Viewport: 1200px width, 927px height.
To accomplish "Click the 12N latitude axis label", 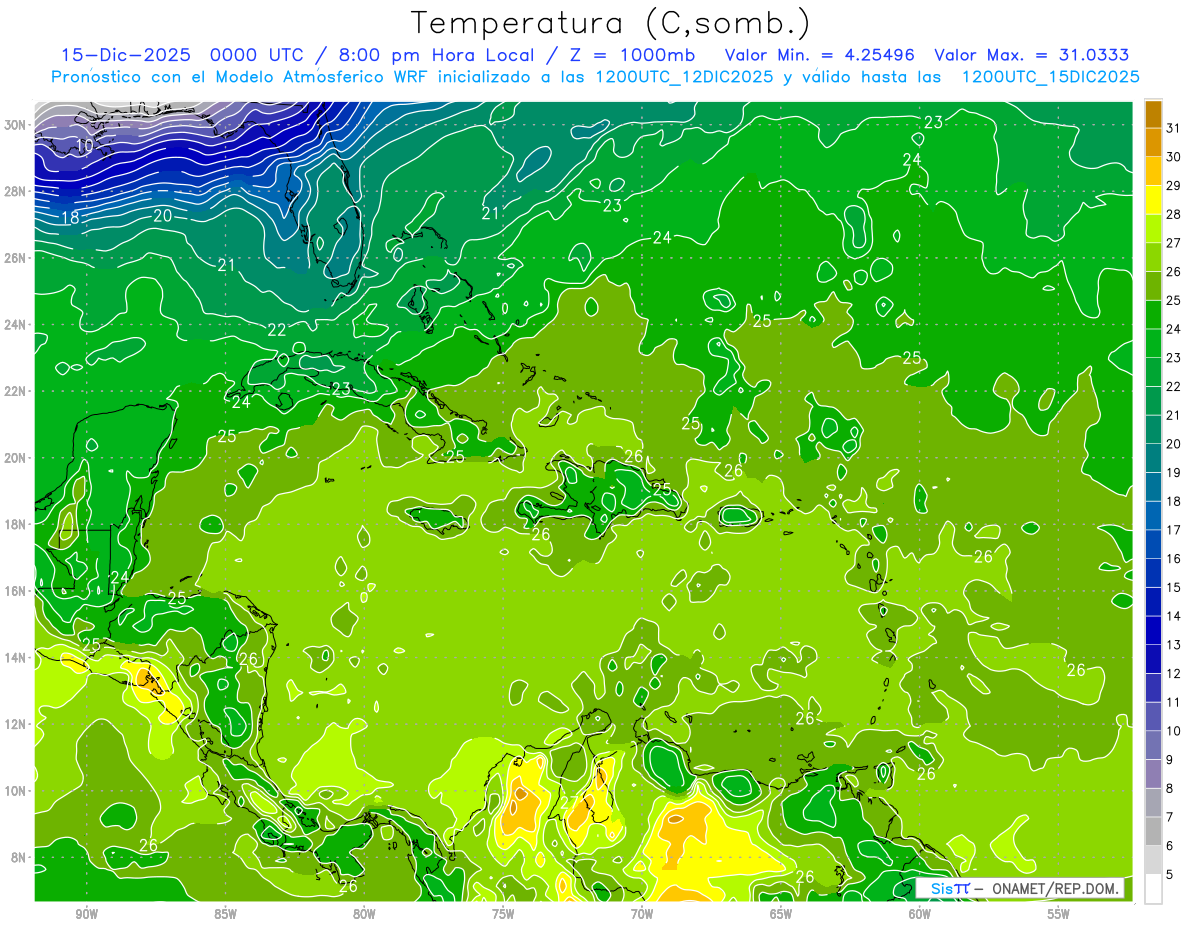I will point(15,724).
